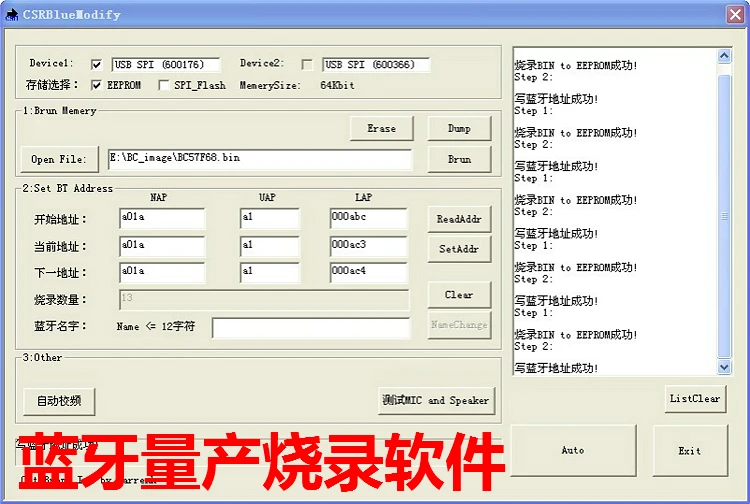The image size is (750, 504).
Task: Toggle the Device1 checkbox
Action: [x=97, y=64]
